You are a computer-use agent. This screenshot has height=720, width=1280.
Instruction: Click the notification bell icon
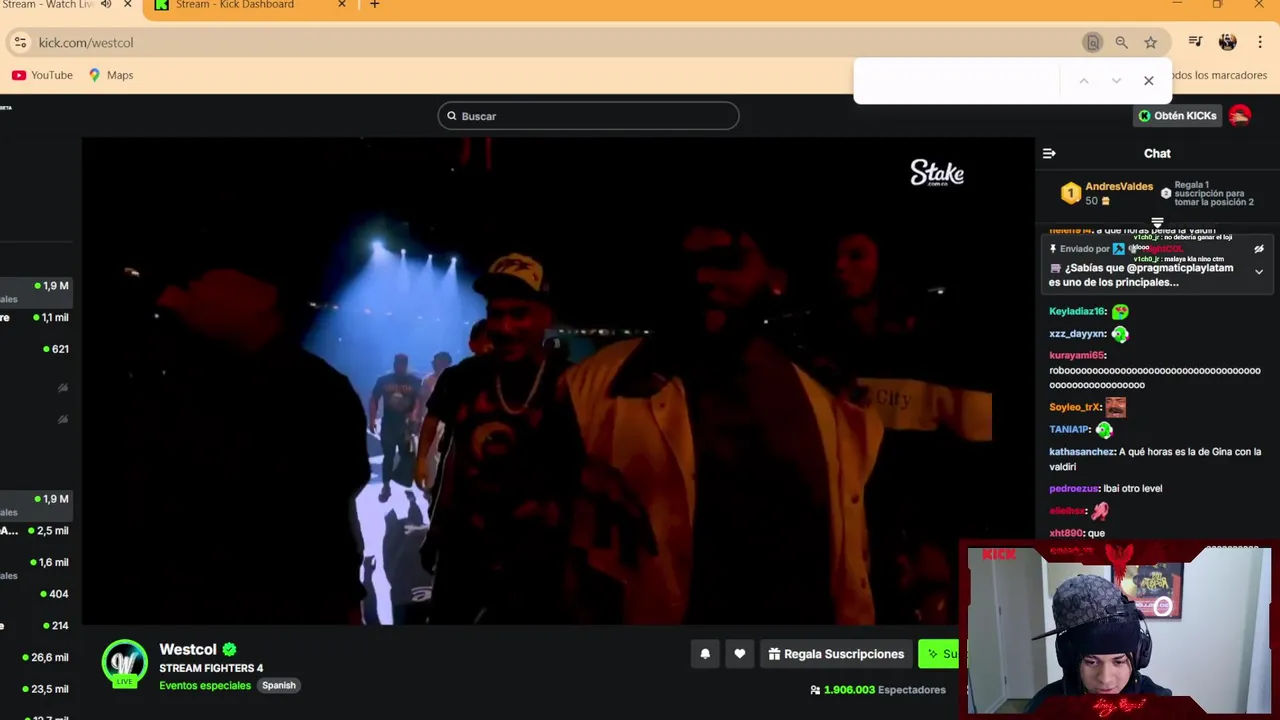[x=705, y=654]
